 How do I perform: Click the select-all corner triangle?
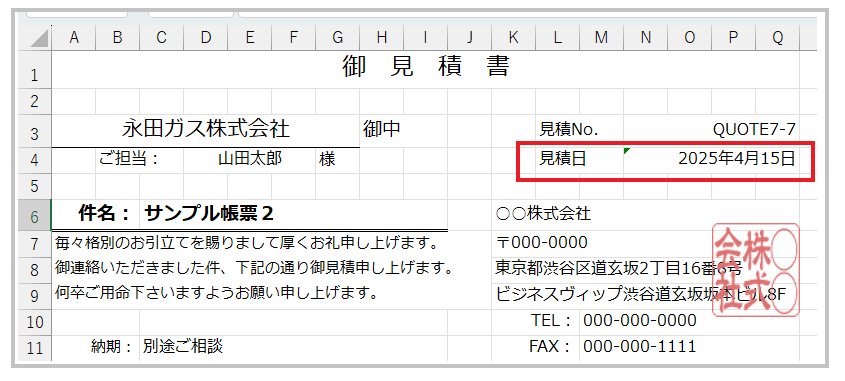click(x=35, y=37)
